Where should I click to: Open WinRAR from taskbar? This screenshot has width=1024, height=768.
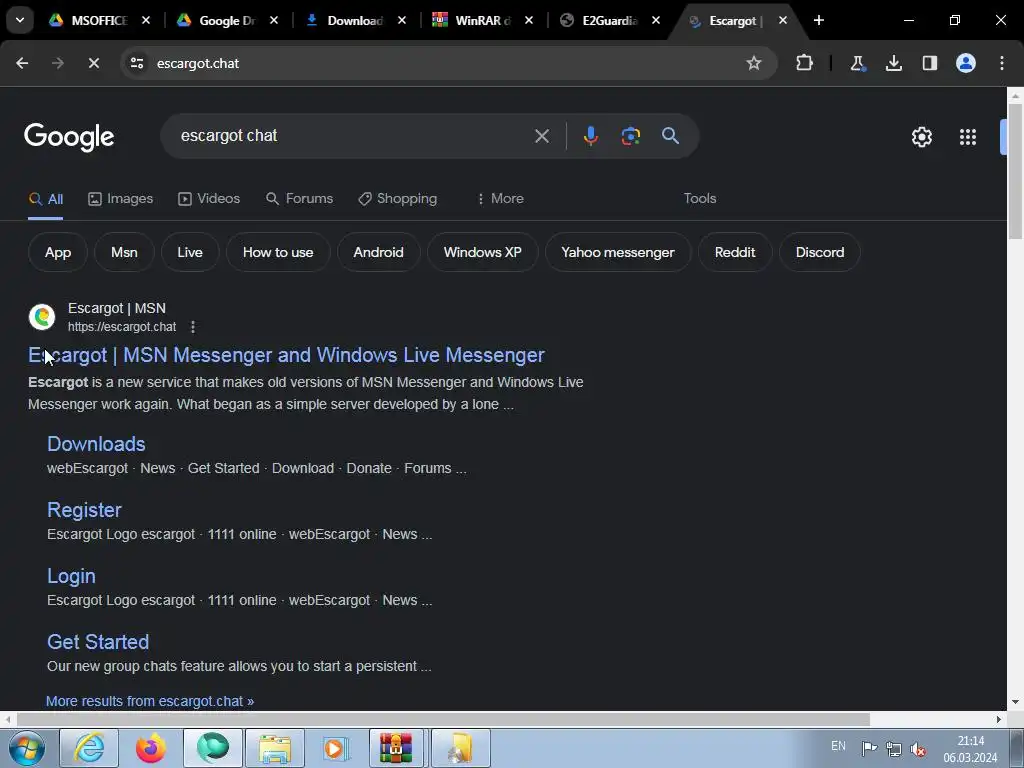(397, 748)
